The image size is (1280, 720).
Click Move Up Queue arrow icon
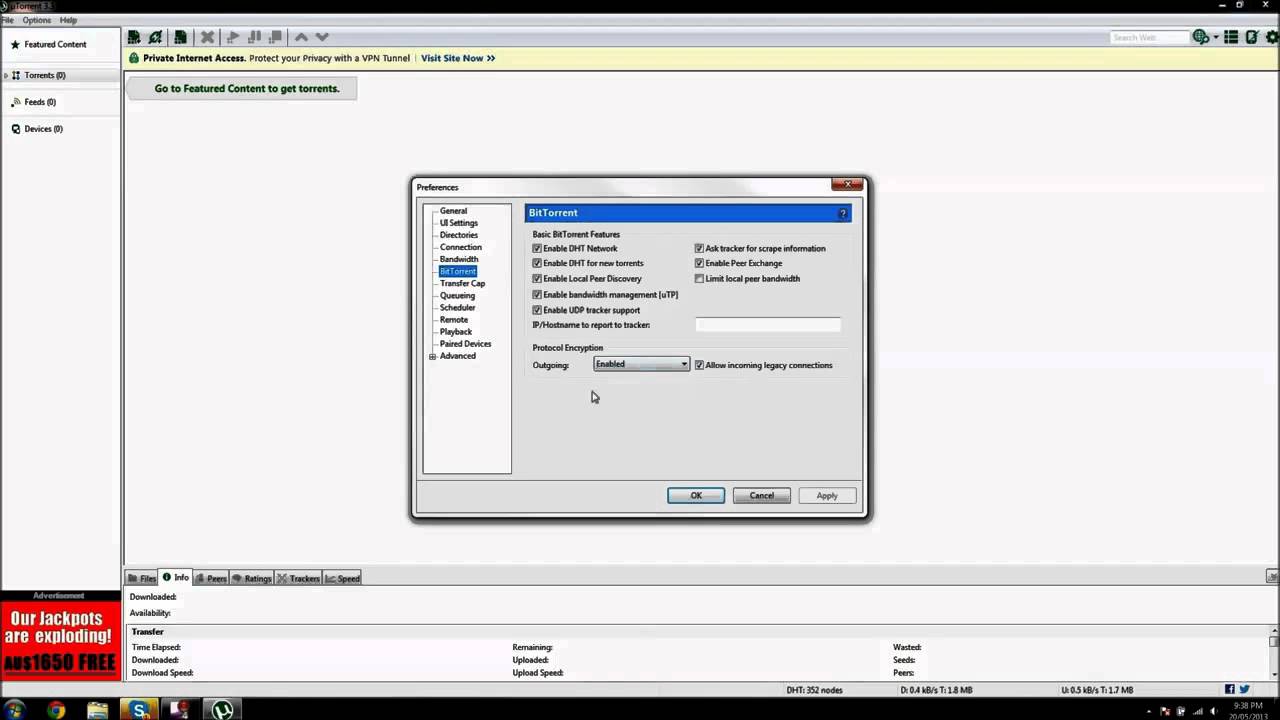pyautogui.click(x=301, y=37)
